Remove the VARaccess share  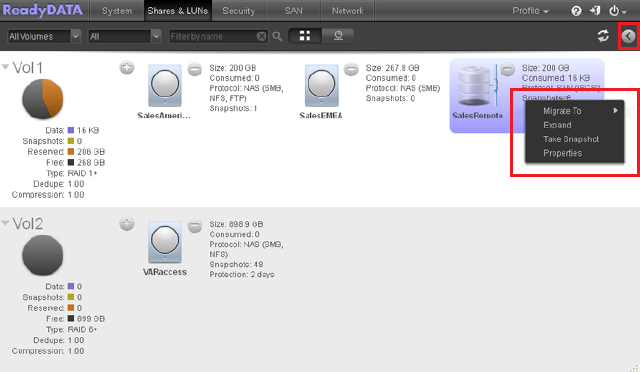tap(195, 225)
